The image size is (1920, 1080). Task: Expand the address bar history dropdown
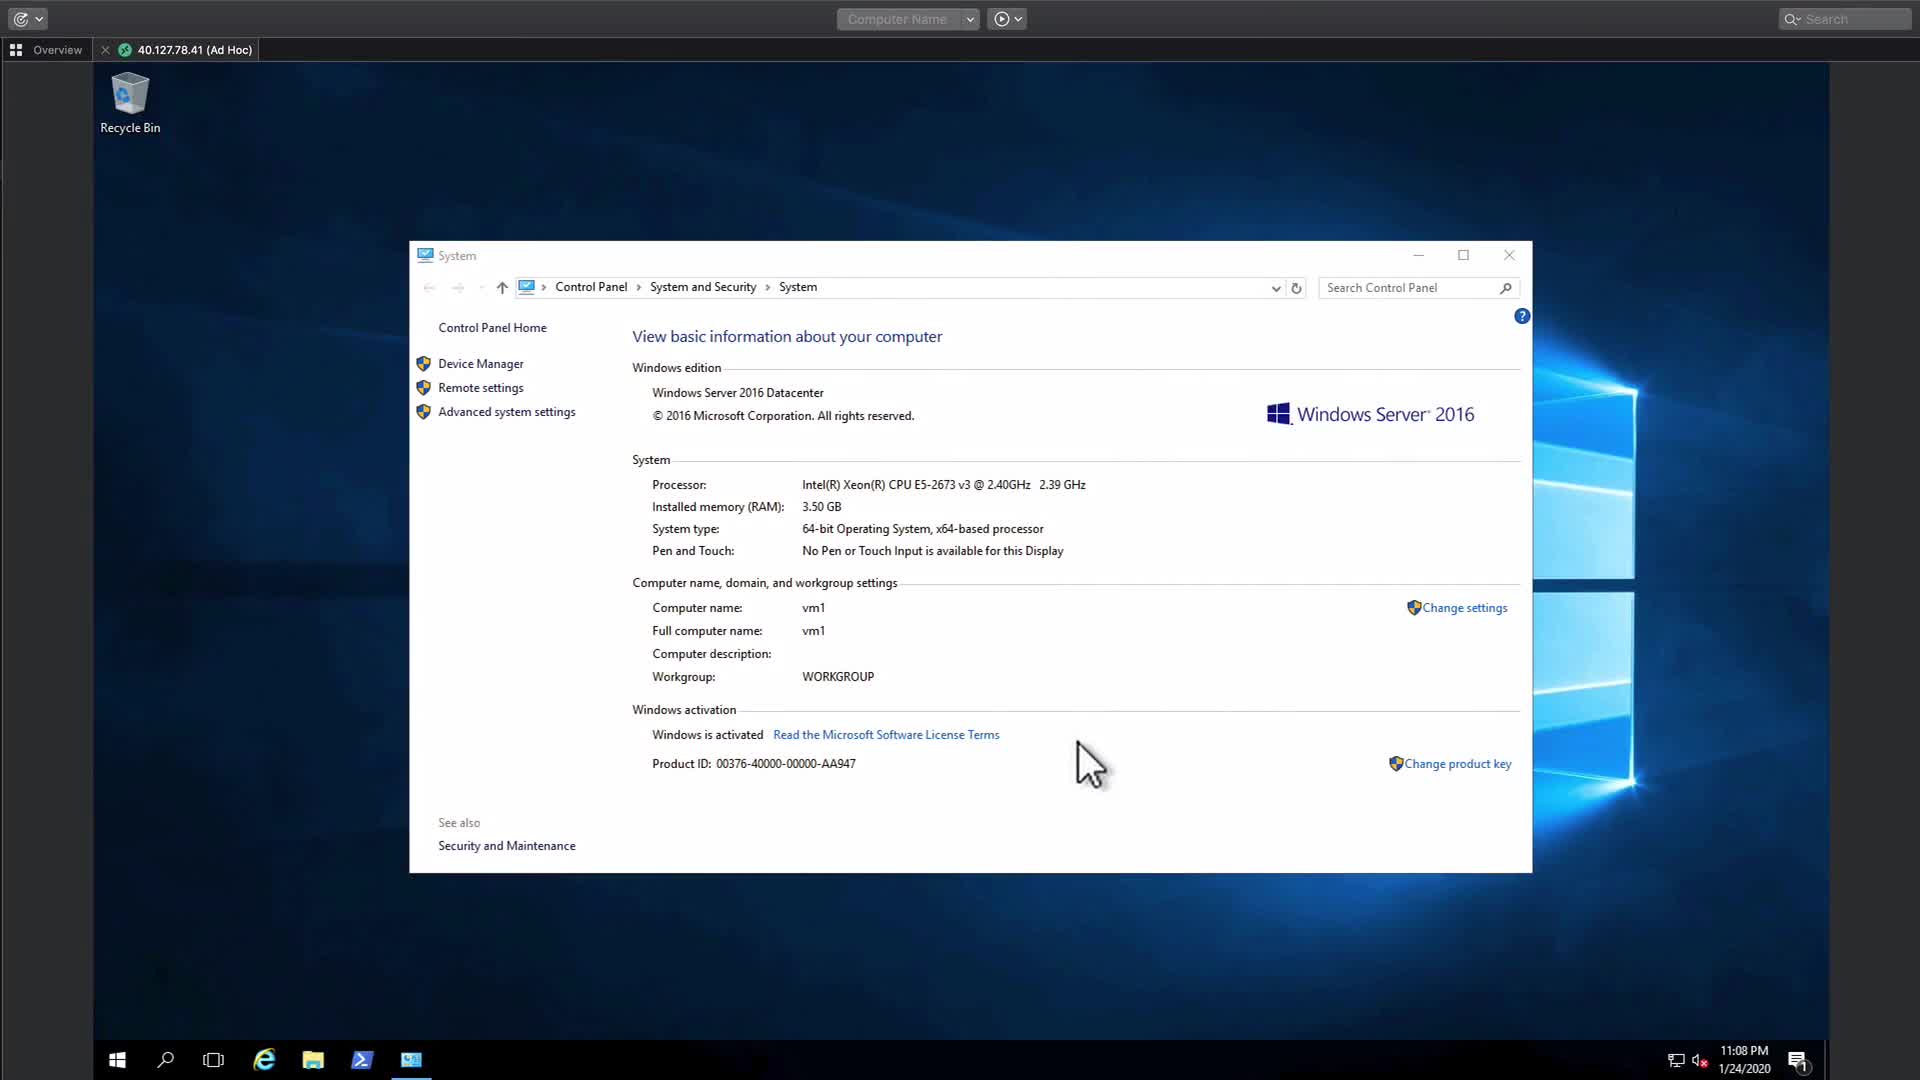(x=1276, y=288)
